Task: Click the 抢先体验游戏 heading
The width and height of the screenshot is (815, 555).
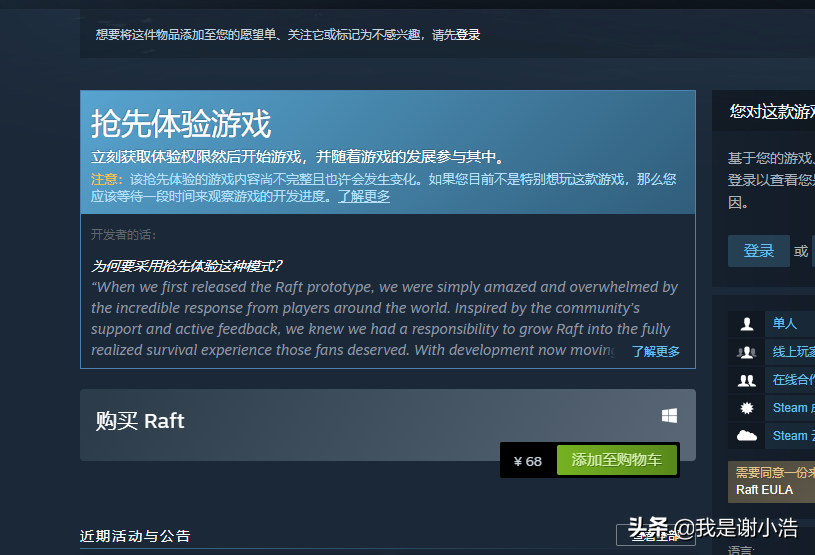Action: [181, 124]
